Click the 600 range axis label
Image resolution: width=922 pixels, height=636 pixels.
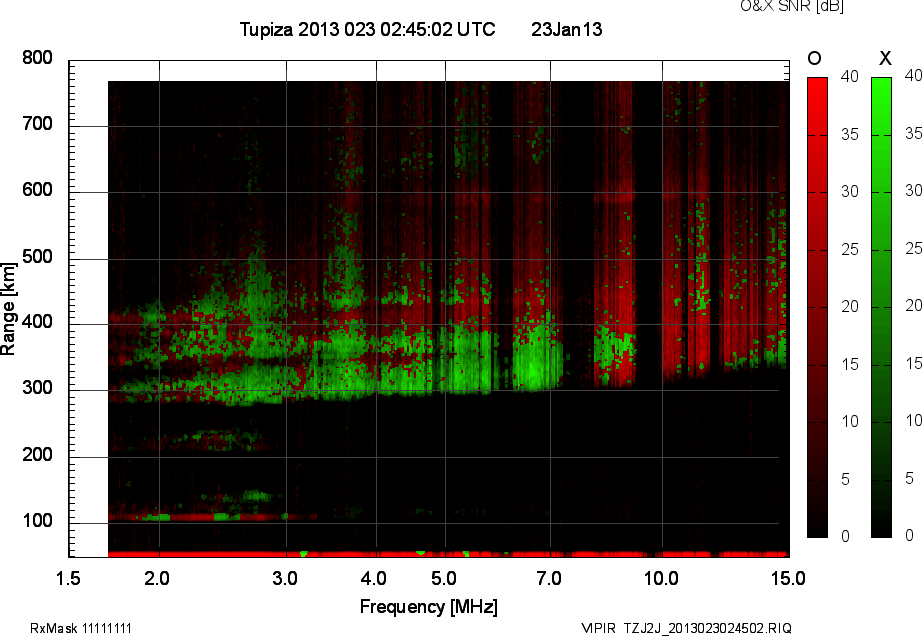37,189
